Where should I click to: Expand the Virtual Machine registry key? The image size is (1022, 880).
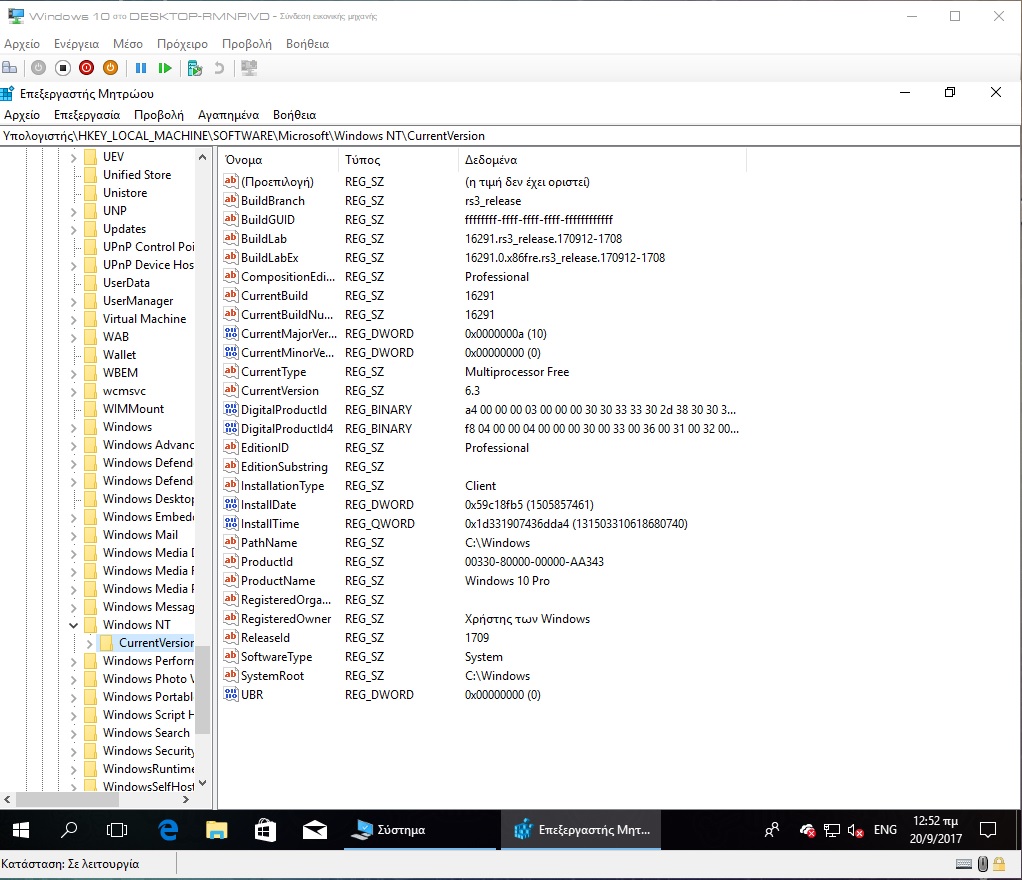(x=73, y=319)
